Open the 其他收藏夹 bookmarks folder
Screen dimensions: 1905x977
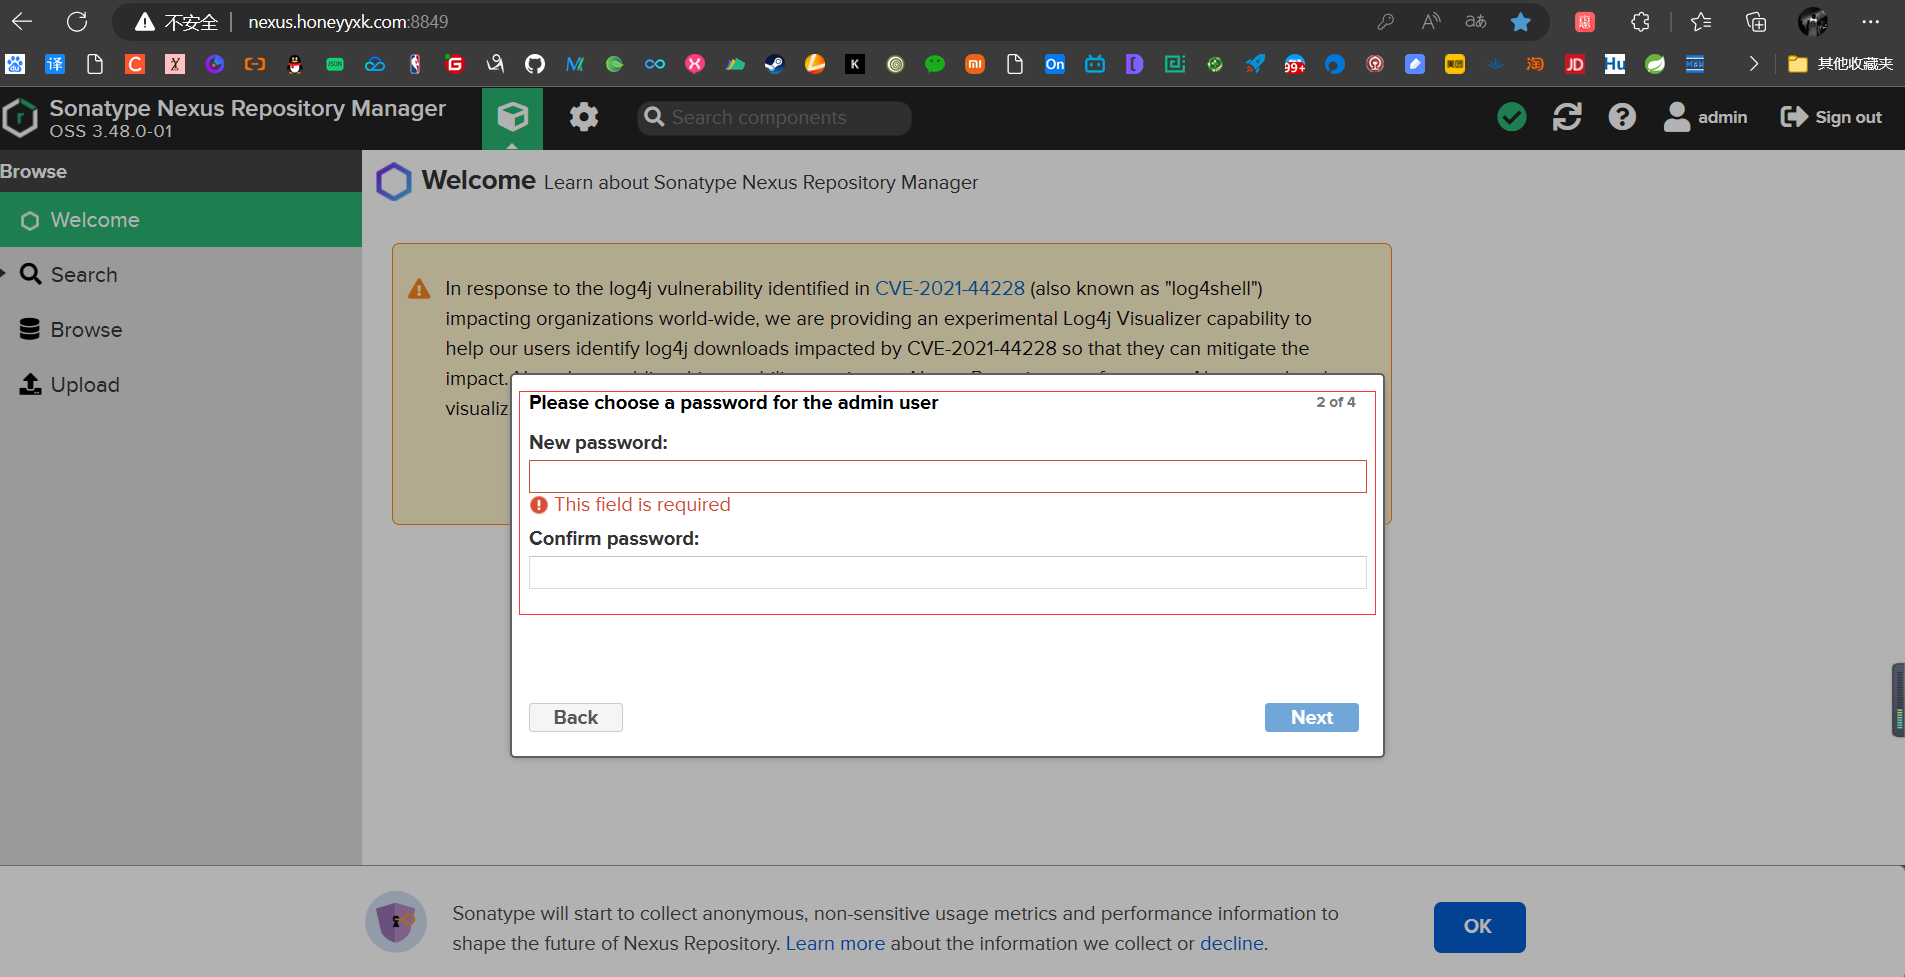pos(1841,64)
